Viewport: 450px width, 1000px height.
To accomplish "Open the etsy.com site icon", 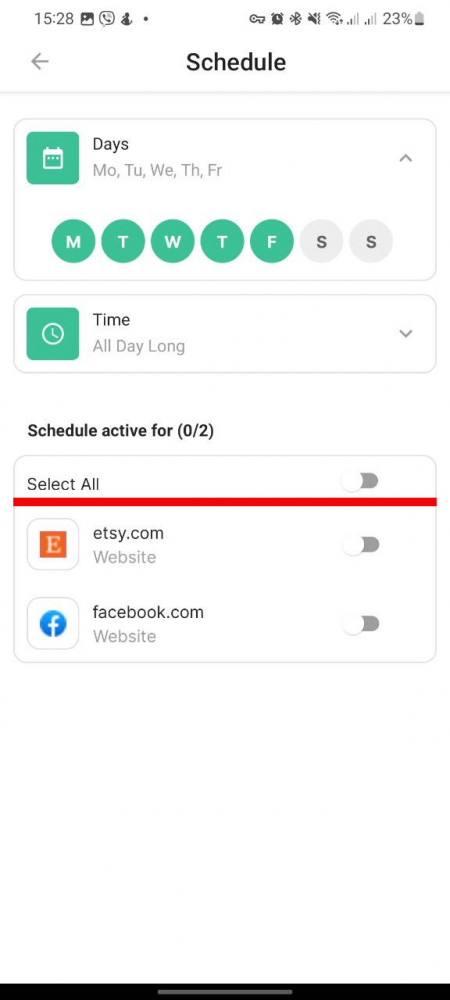I will click(x=53, y=544).
